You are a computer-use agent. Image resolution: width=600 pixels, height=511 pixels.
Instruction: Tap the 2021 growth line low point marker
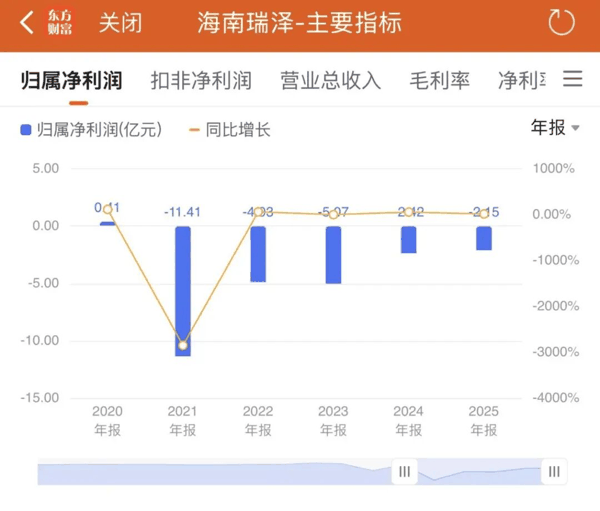coord(183,346)
